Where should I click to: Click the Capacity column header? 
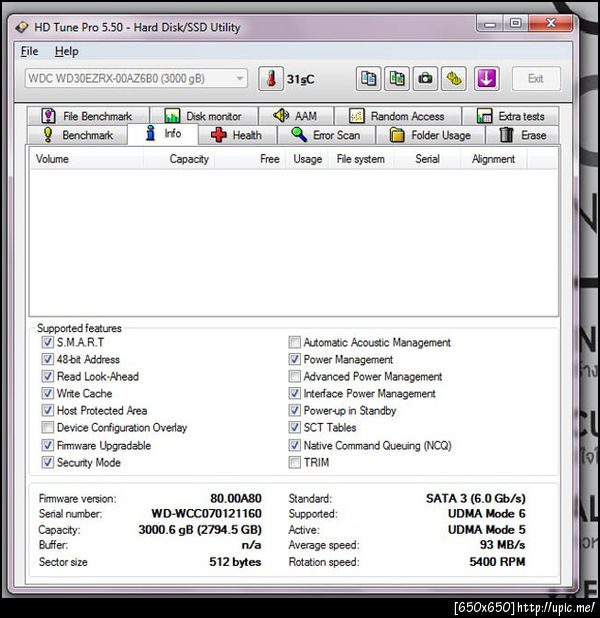(x=179, y=159)
